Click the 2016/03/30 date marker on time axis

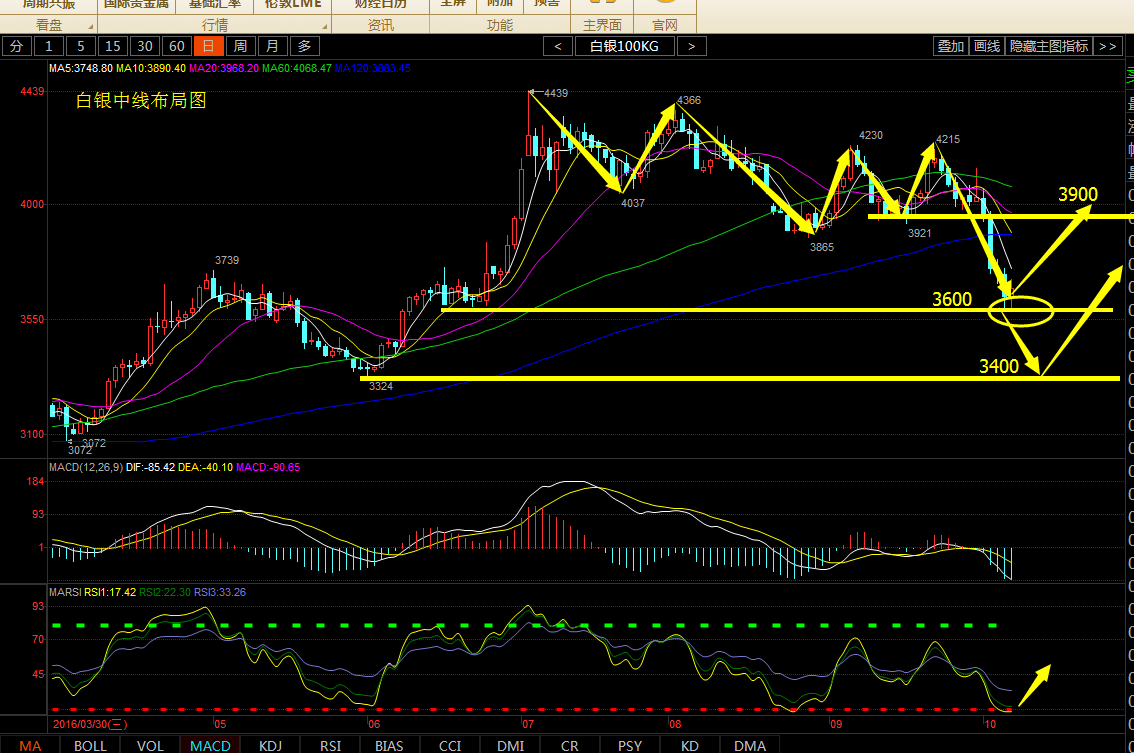[x=88, y=722]
